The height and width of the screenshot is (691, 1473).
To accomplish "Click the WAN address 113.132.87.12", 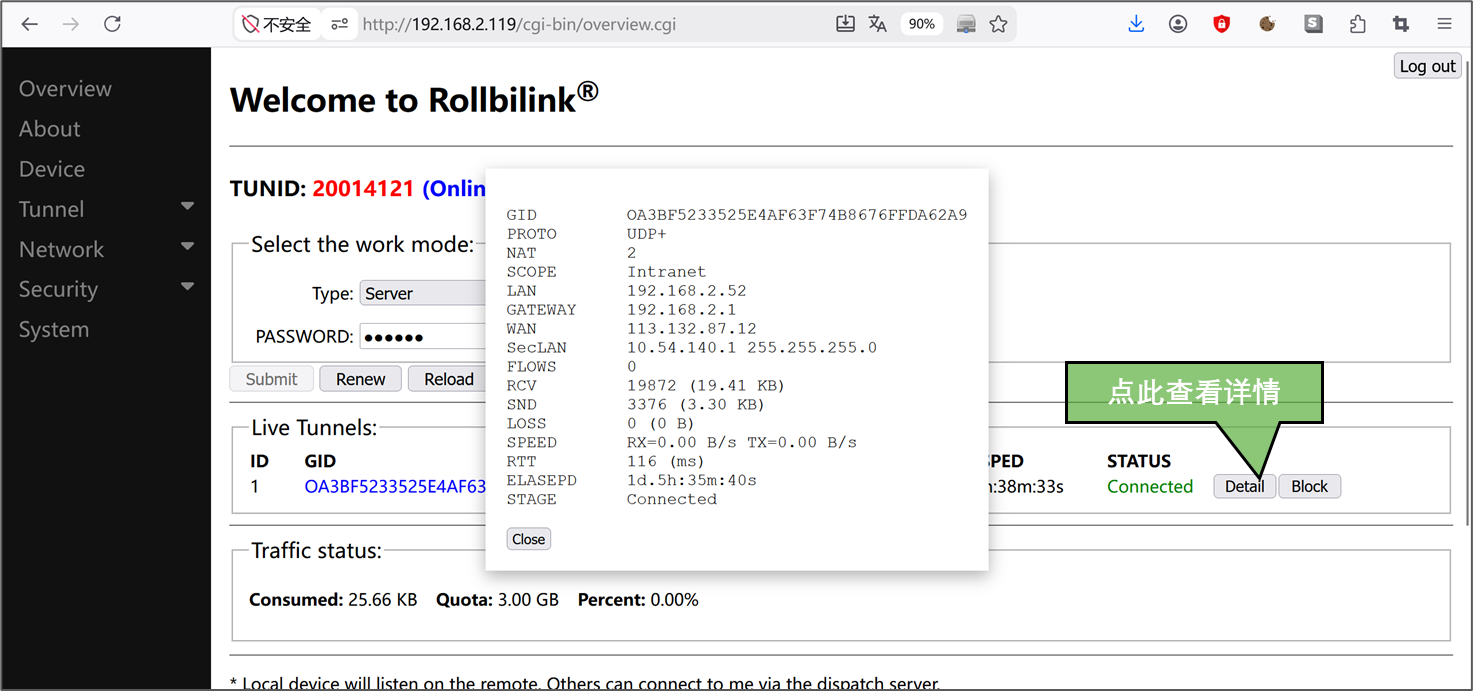I will (x=691, y=328).
